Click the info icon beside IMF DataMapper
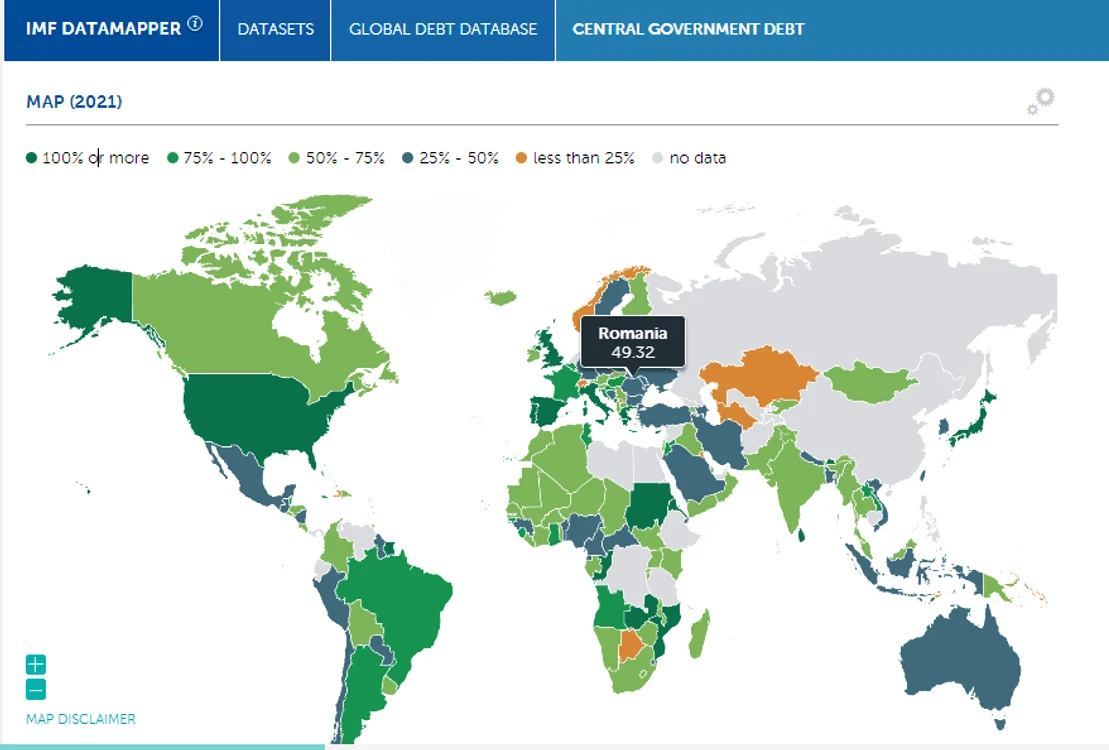Image resolution: width=1109 pixels, height=750 pixels. (x=194, y=23)
